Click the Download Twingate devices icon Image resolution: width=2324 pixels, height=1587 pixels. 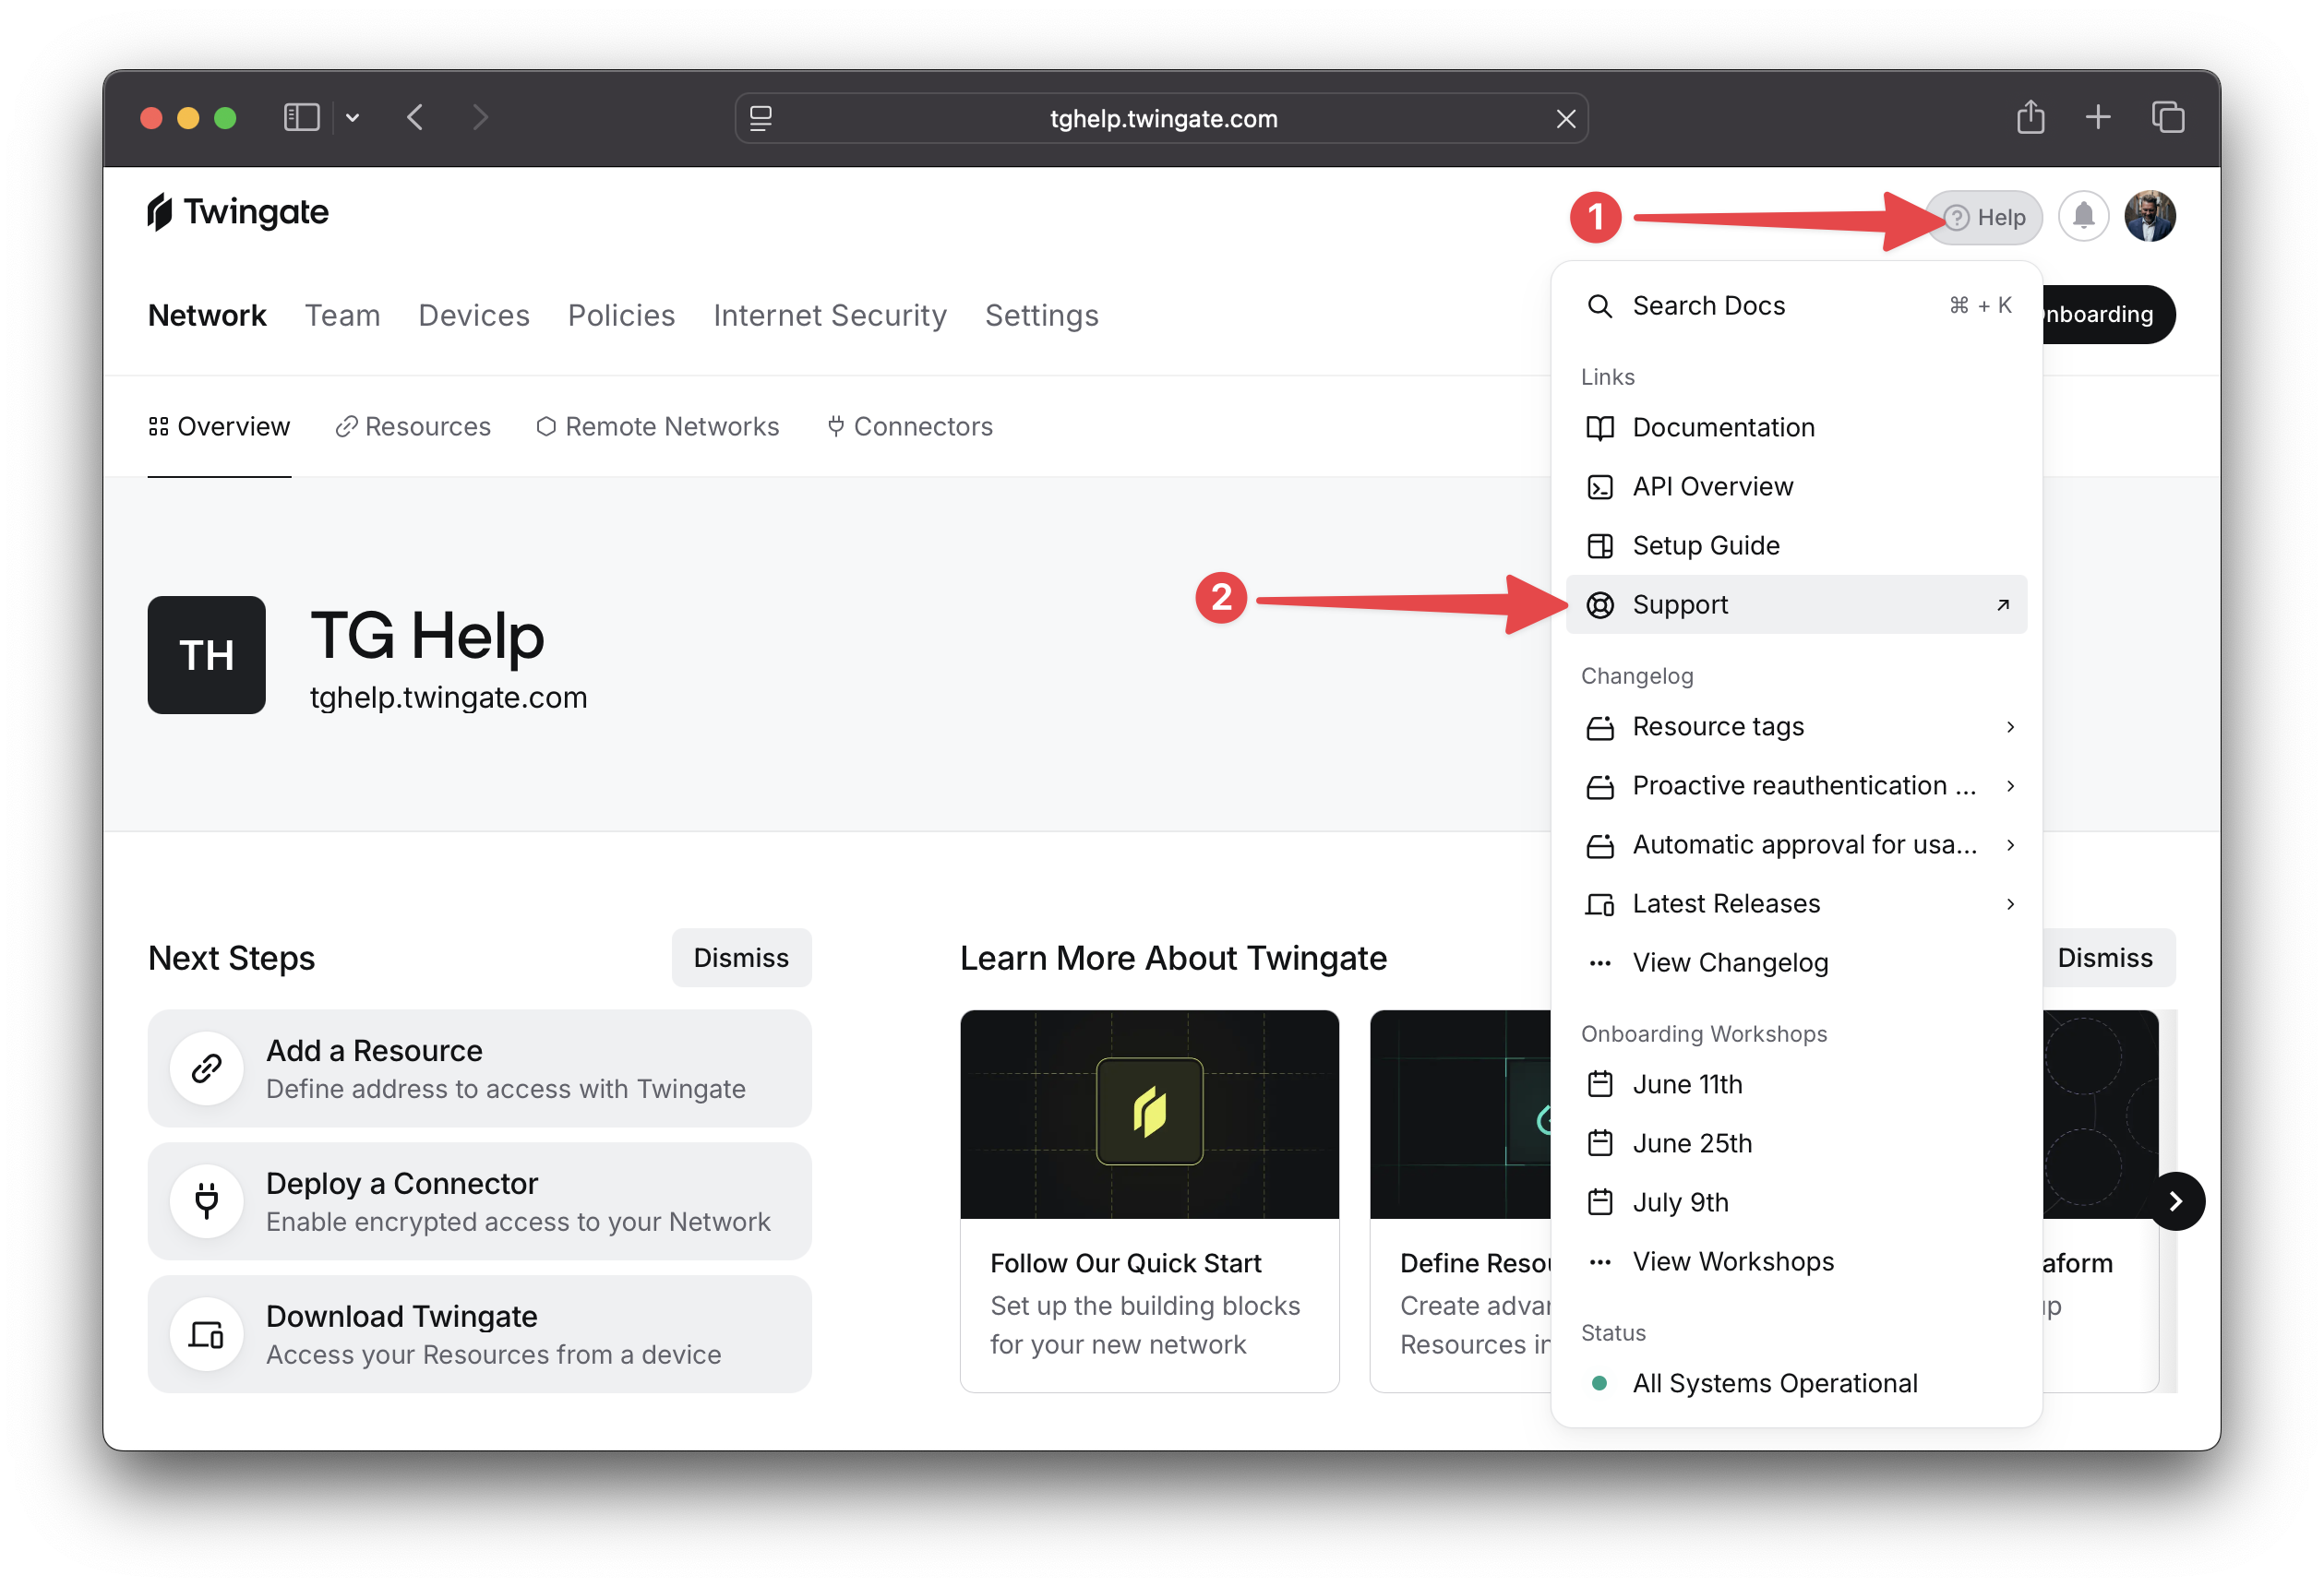tap(207, 1335)
